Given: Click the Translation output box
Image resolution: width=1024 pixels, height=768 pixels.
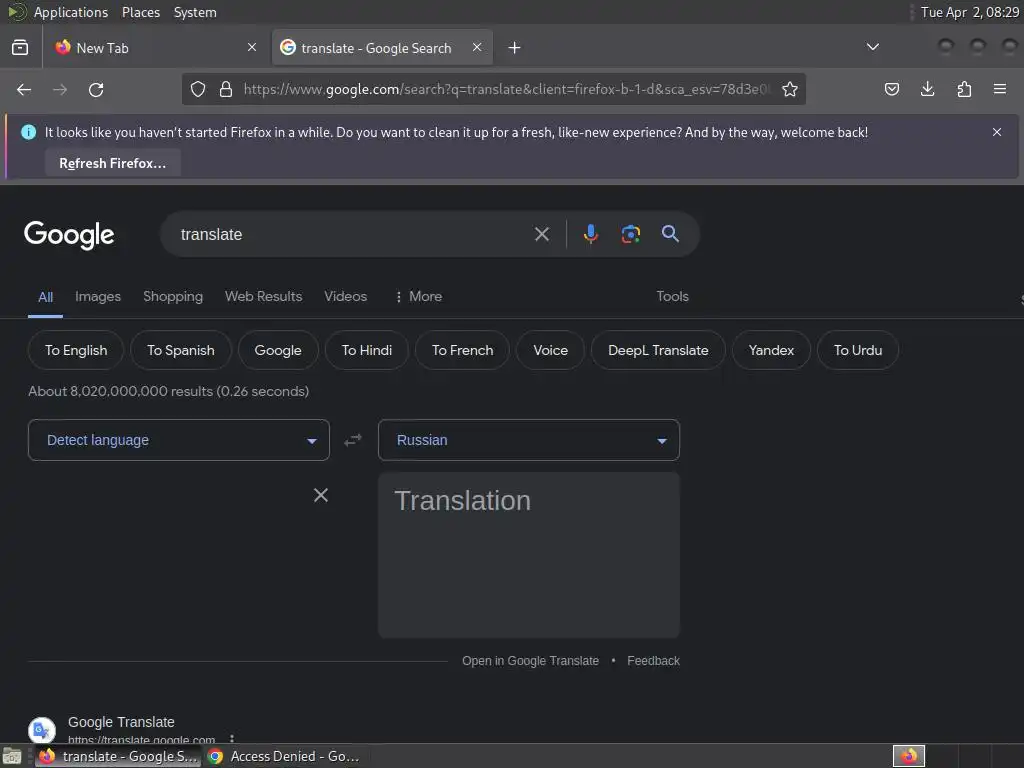Looking at the screenshot, I should (x=529, y=555).
